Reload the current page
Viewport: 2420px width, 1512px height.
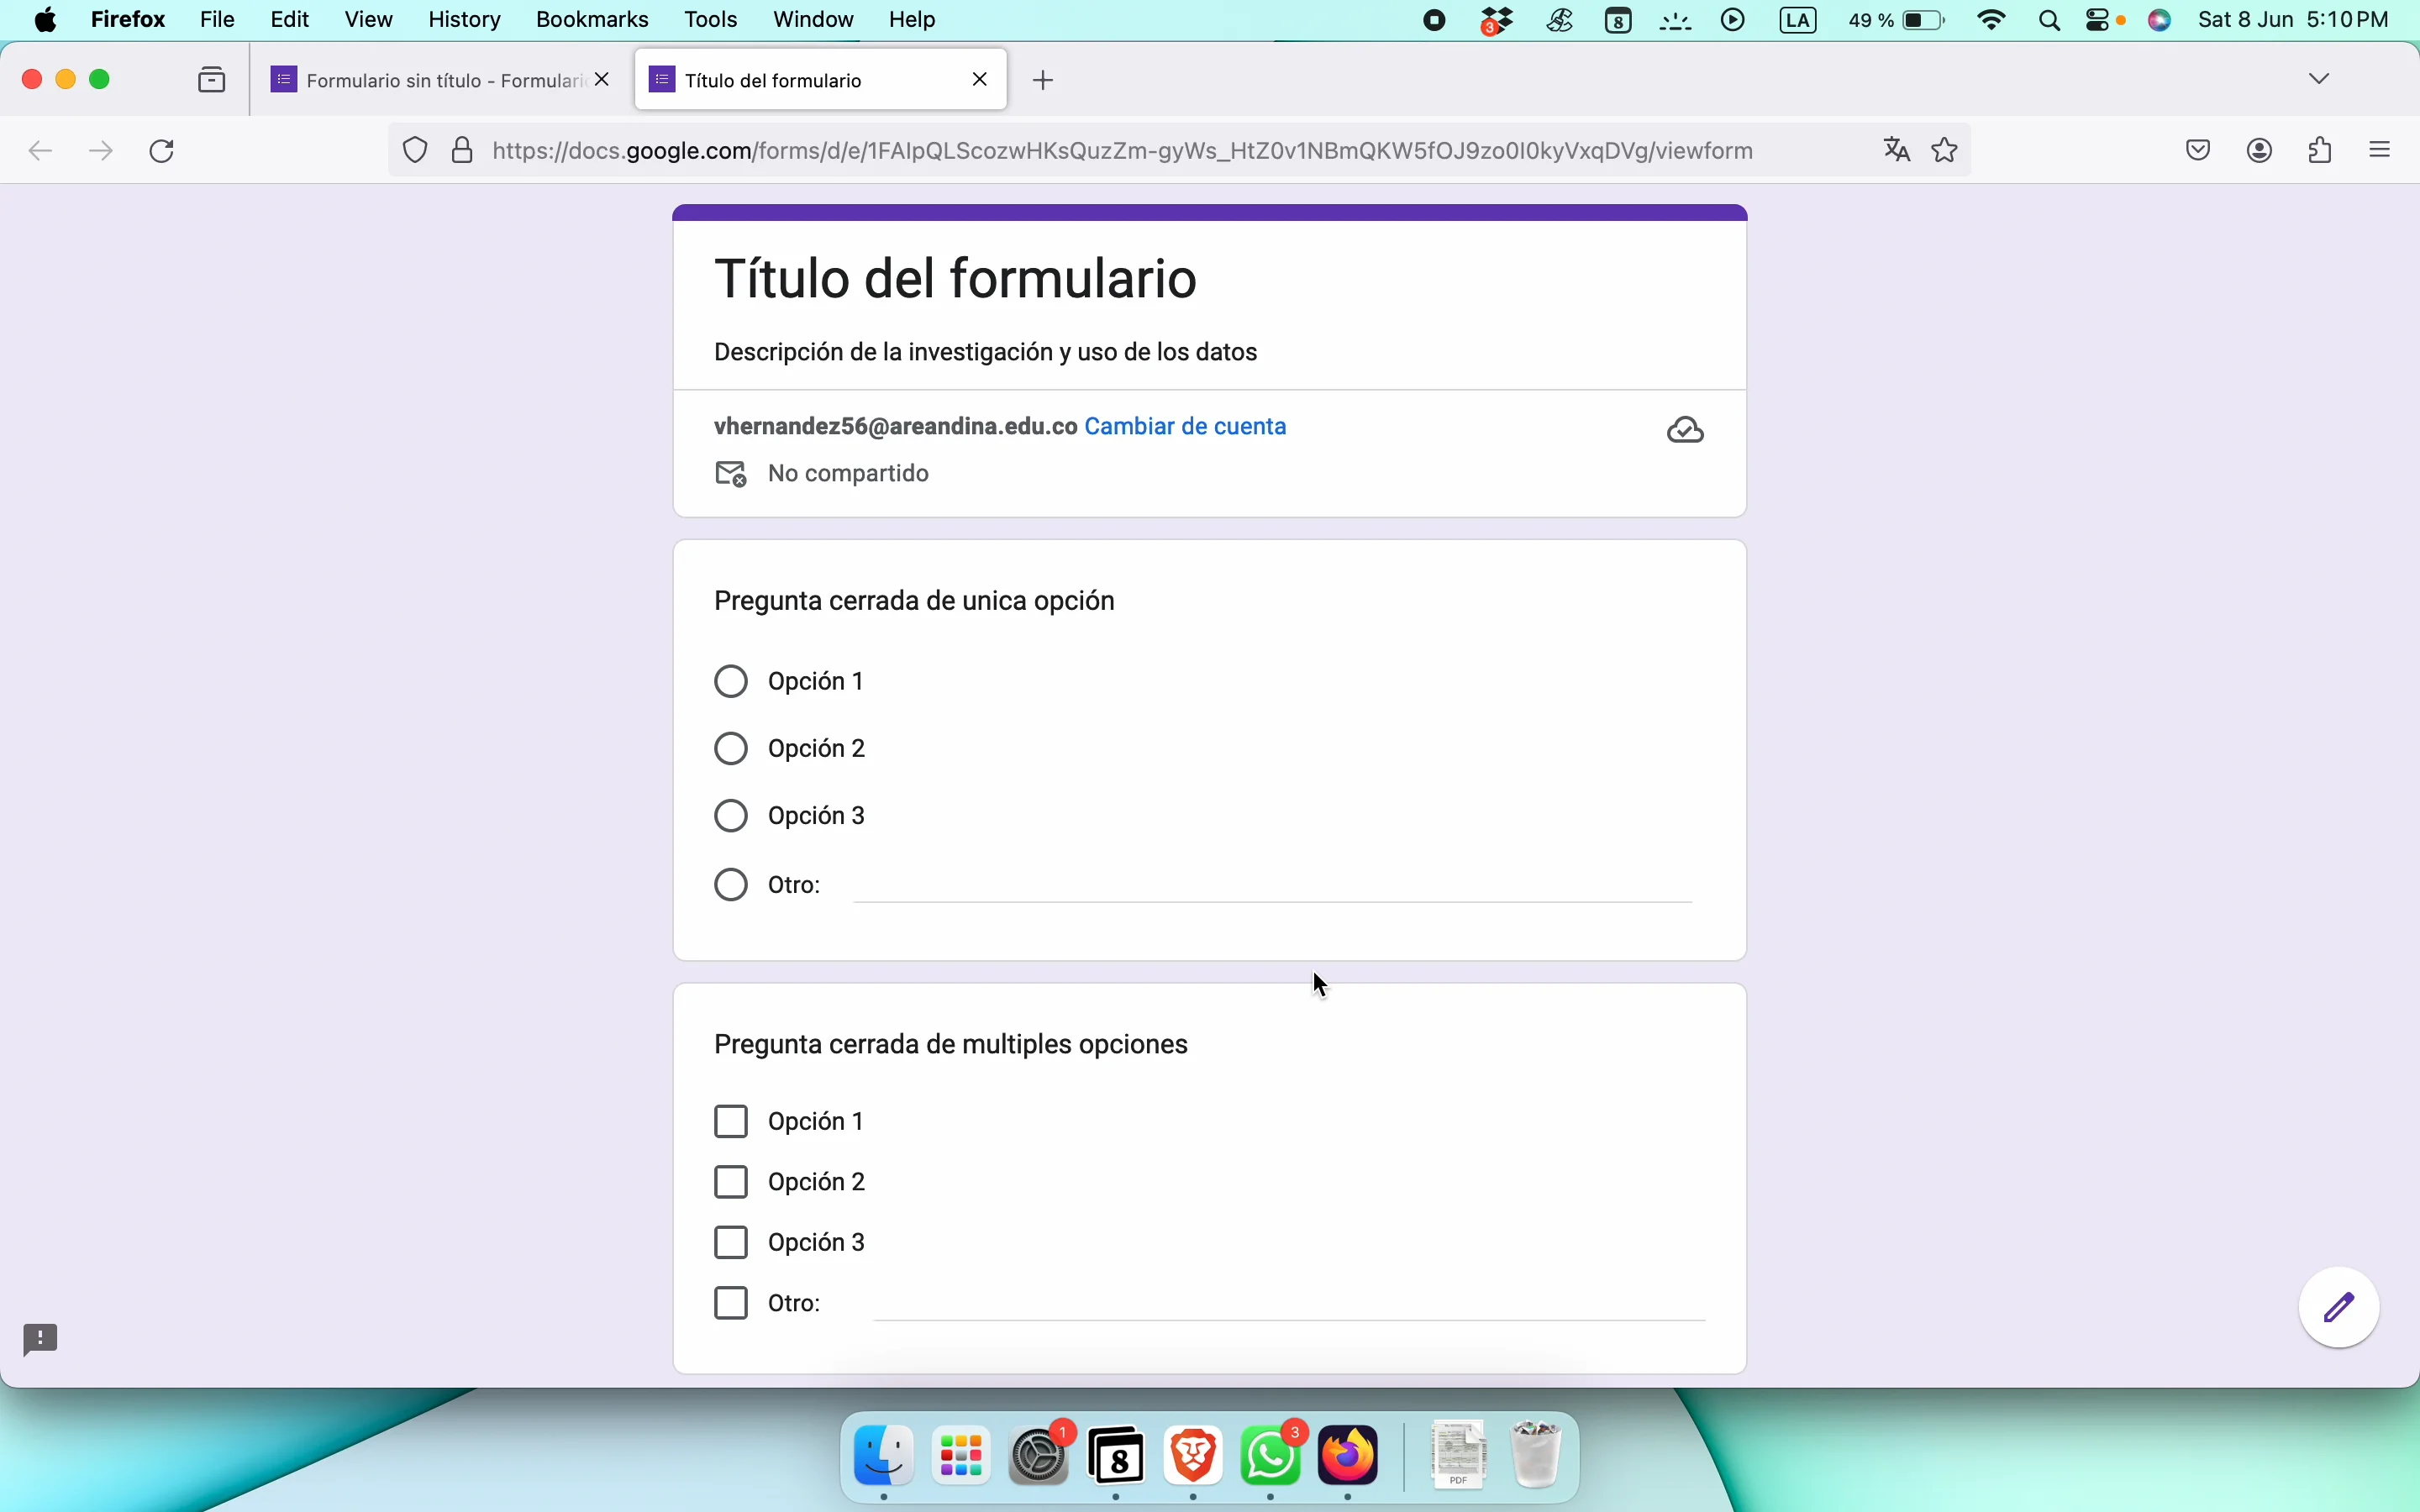pyautogui.click(x=163, y=152)
